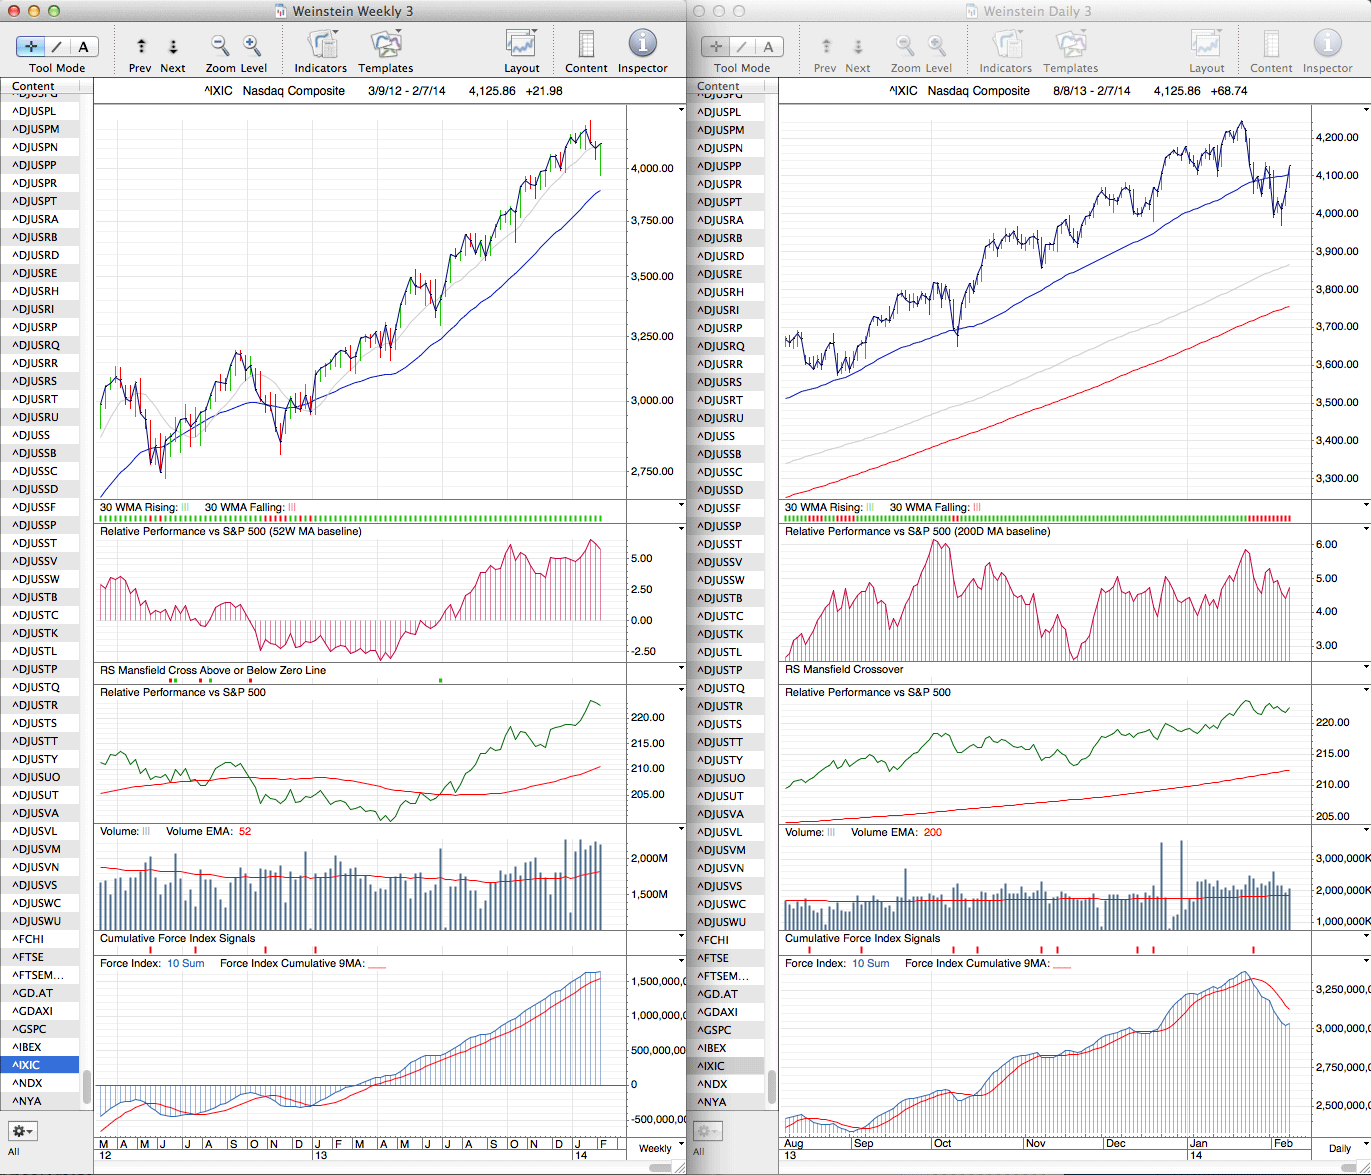Click the Next arrow in Weekly toolbar
Image resolution: width=1371 pixels, height=1175 pixels.
[173, 46]
